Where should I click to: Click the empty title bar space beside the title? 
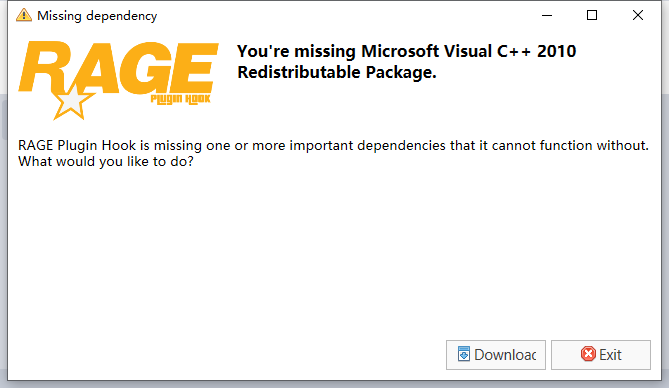341,15
